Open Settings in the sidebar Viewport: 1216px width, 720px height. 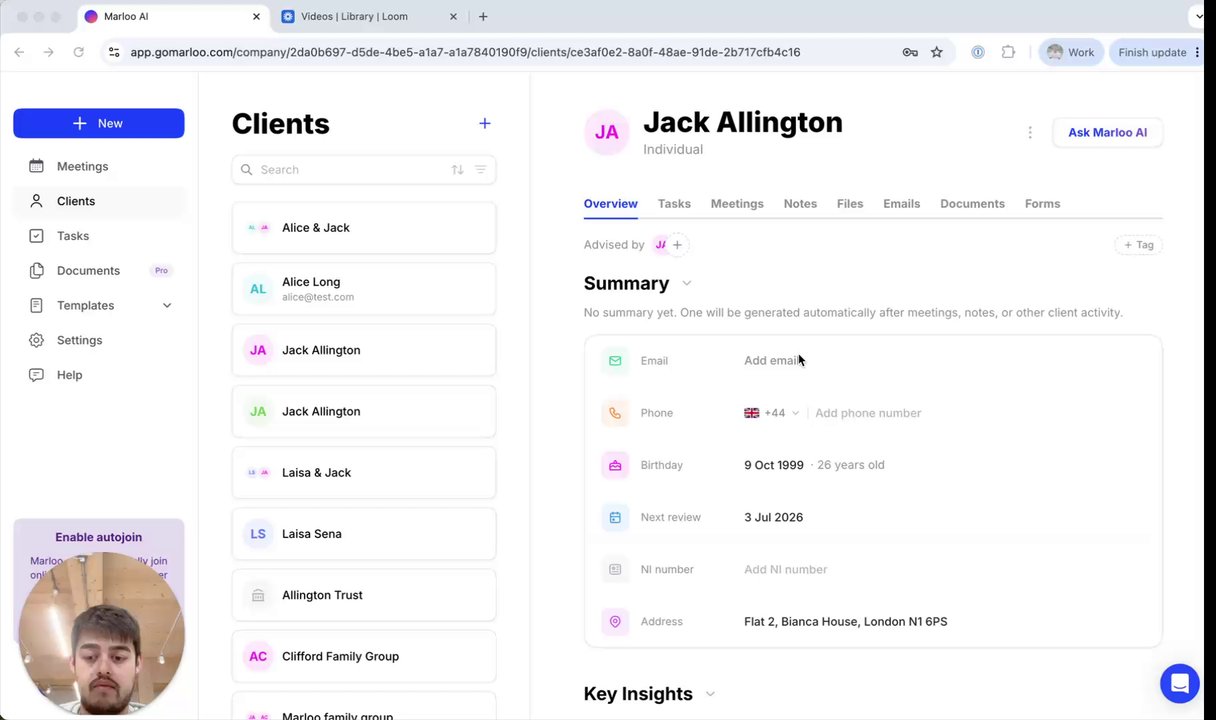[x=79, y=340]
